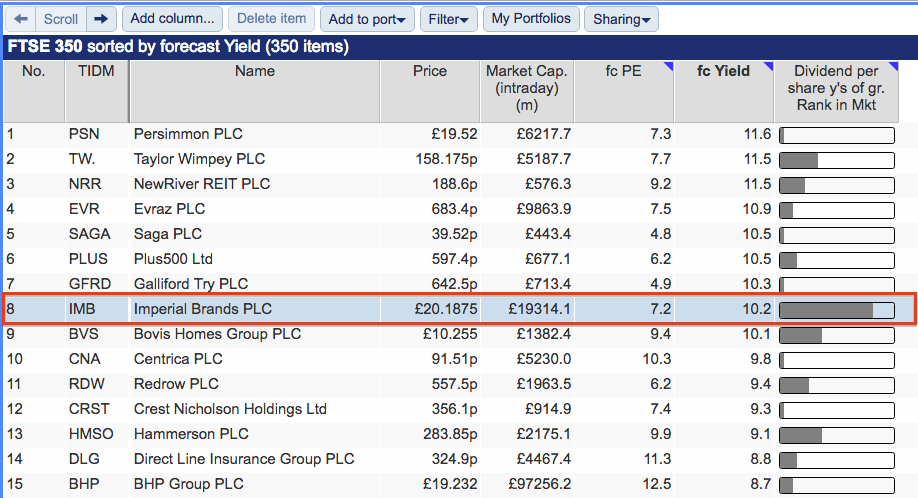
Task: Click Bovis Homes dividend rank bar
Action: 837,335
